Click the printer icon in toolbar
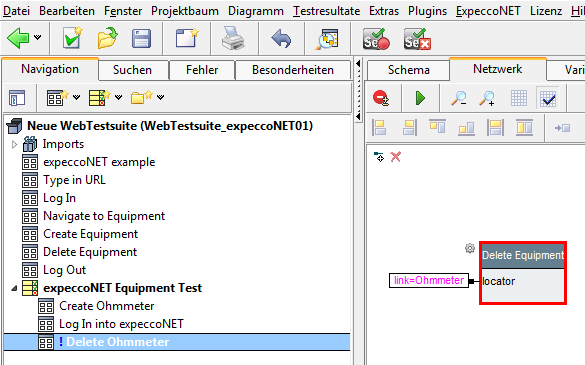This screenshot has height=365, width=585. pos(233,39)
